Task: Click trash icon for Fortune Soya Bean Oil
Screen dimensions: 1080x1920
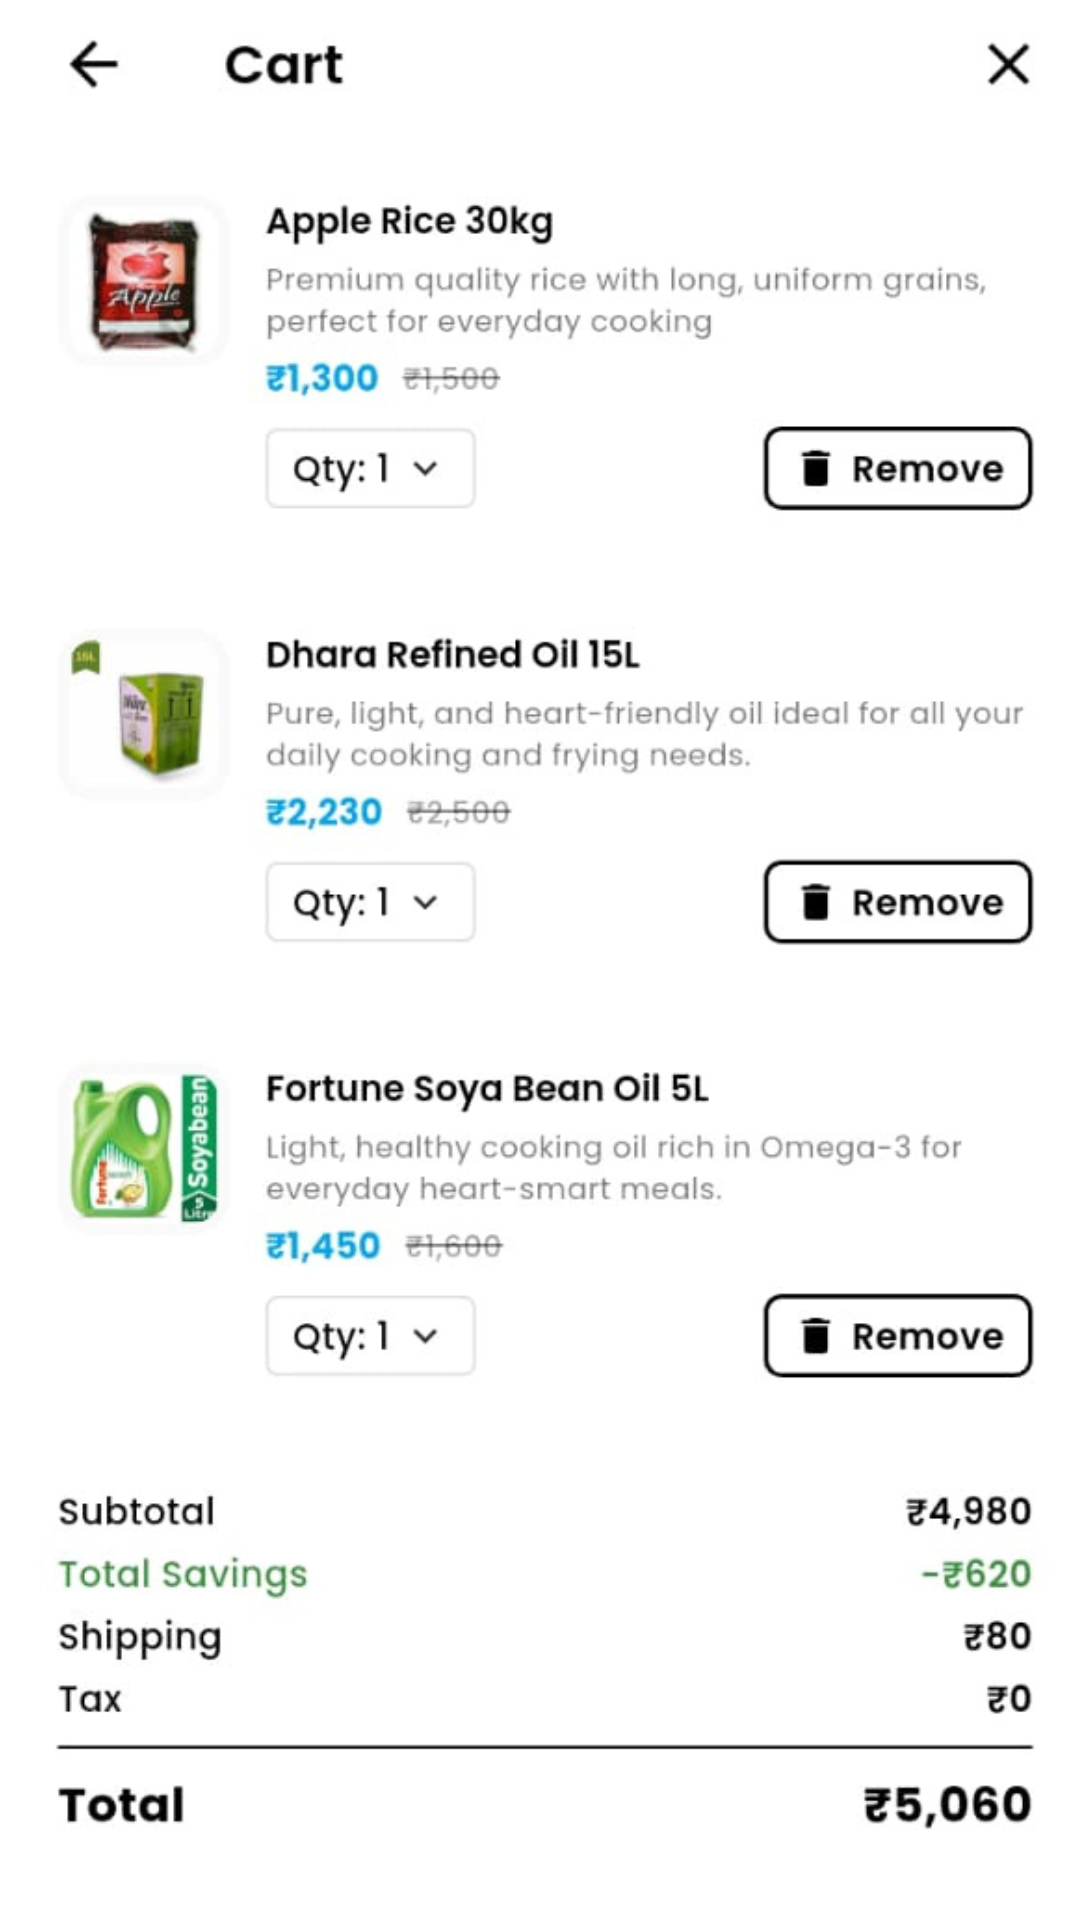Action: click(x=816, y=1336)
